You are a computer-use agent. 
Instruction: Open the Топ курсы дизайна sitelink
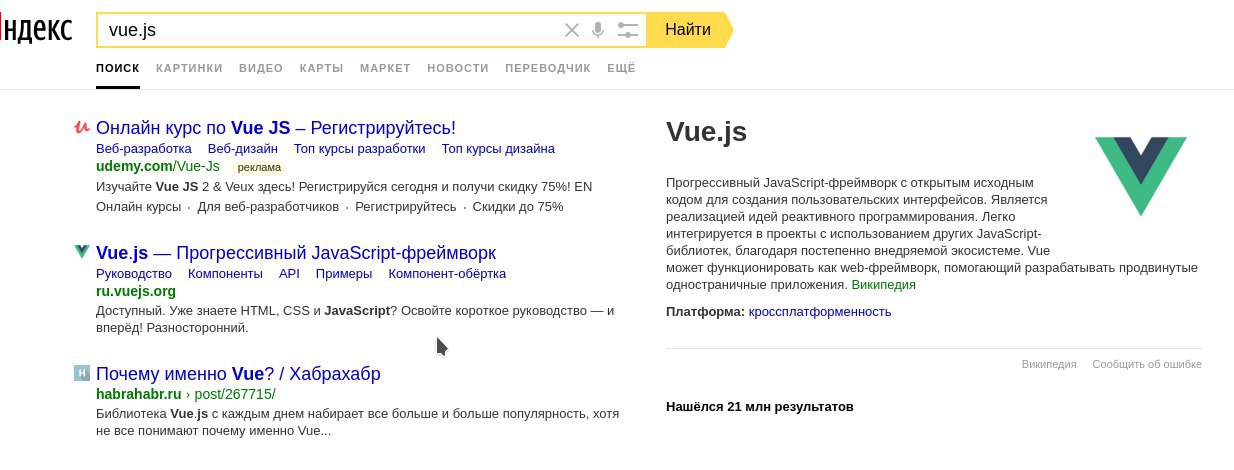point(498,149)
